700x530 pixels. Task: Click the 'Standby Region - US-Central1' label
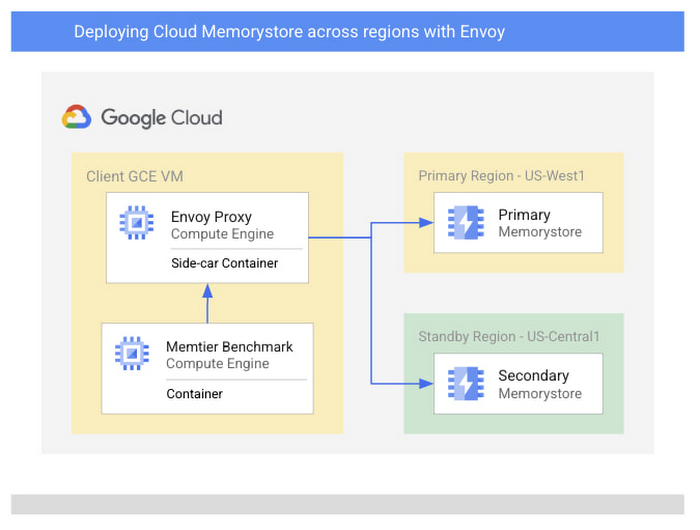[509, 336]
